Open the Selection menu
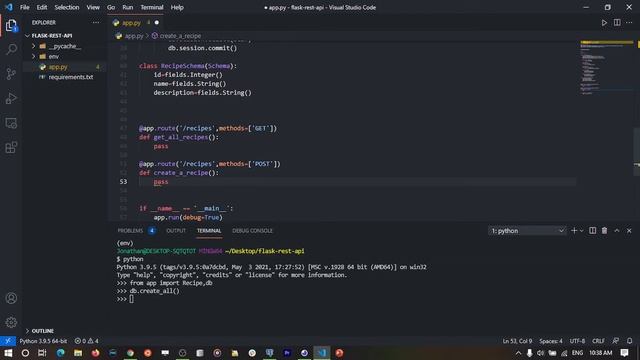The image size is (640, 360). 67,7
